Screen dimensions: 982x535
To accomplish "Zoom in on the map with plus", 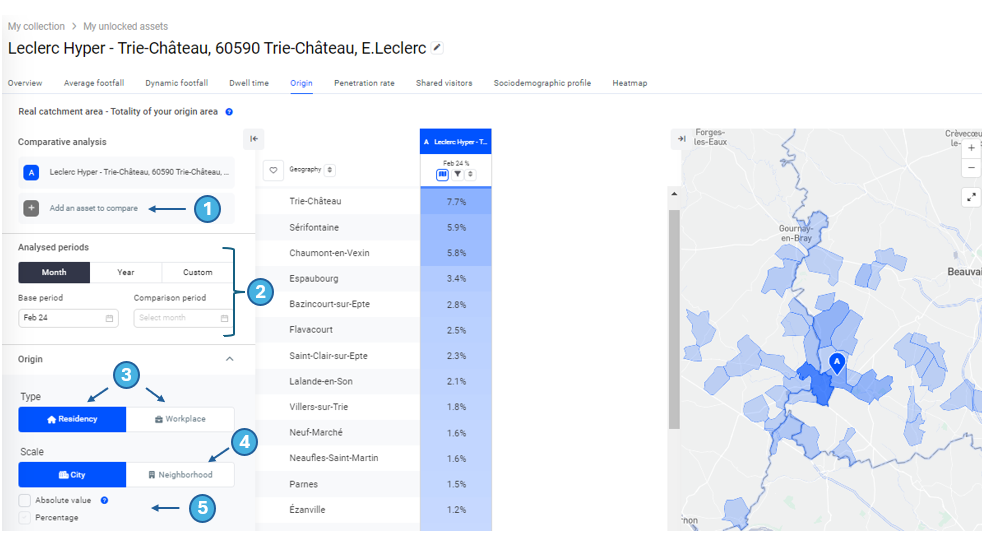I will [971, 148].
